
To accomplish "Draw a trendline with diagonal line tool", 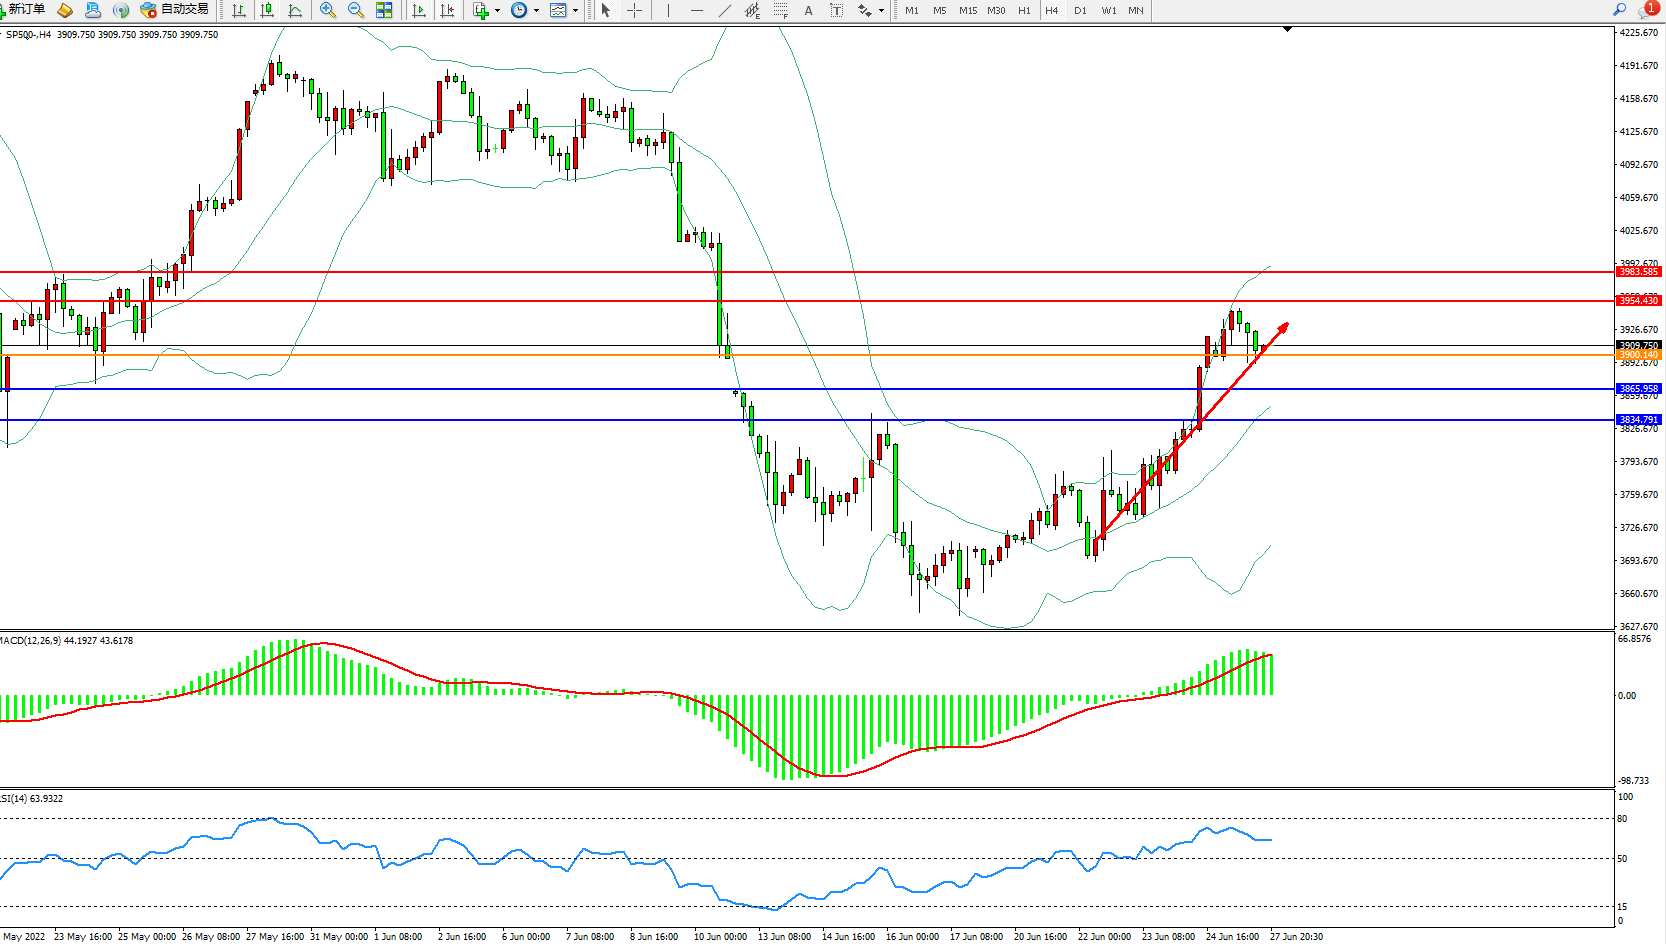I will 725,11.
